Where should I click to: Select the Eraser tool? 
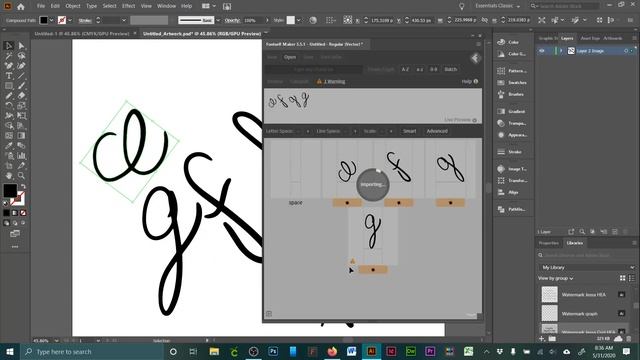click(21, 96)
